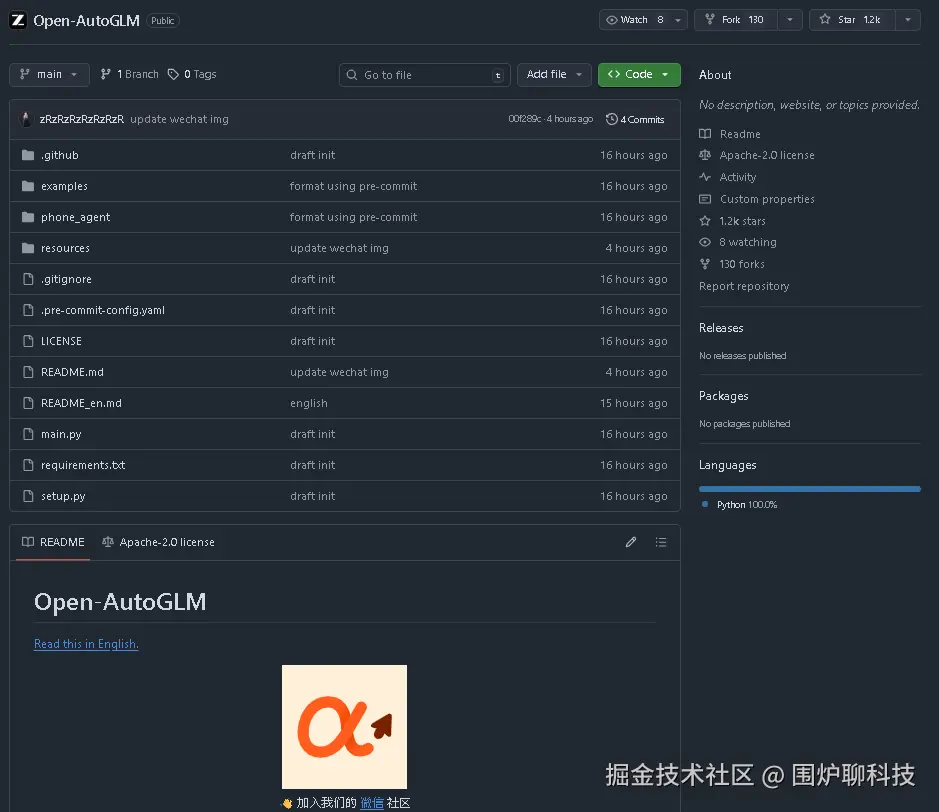Open the .github folder
939x812 pixels.
click(60, 155)
